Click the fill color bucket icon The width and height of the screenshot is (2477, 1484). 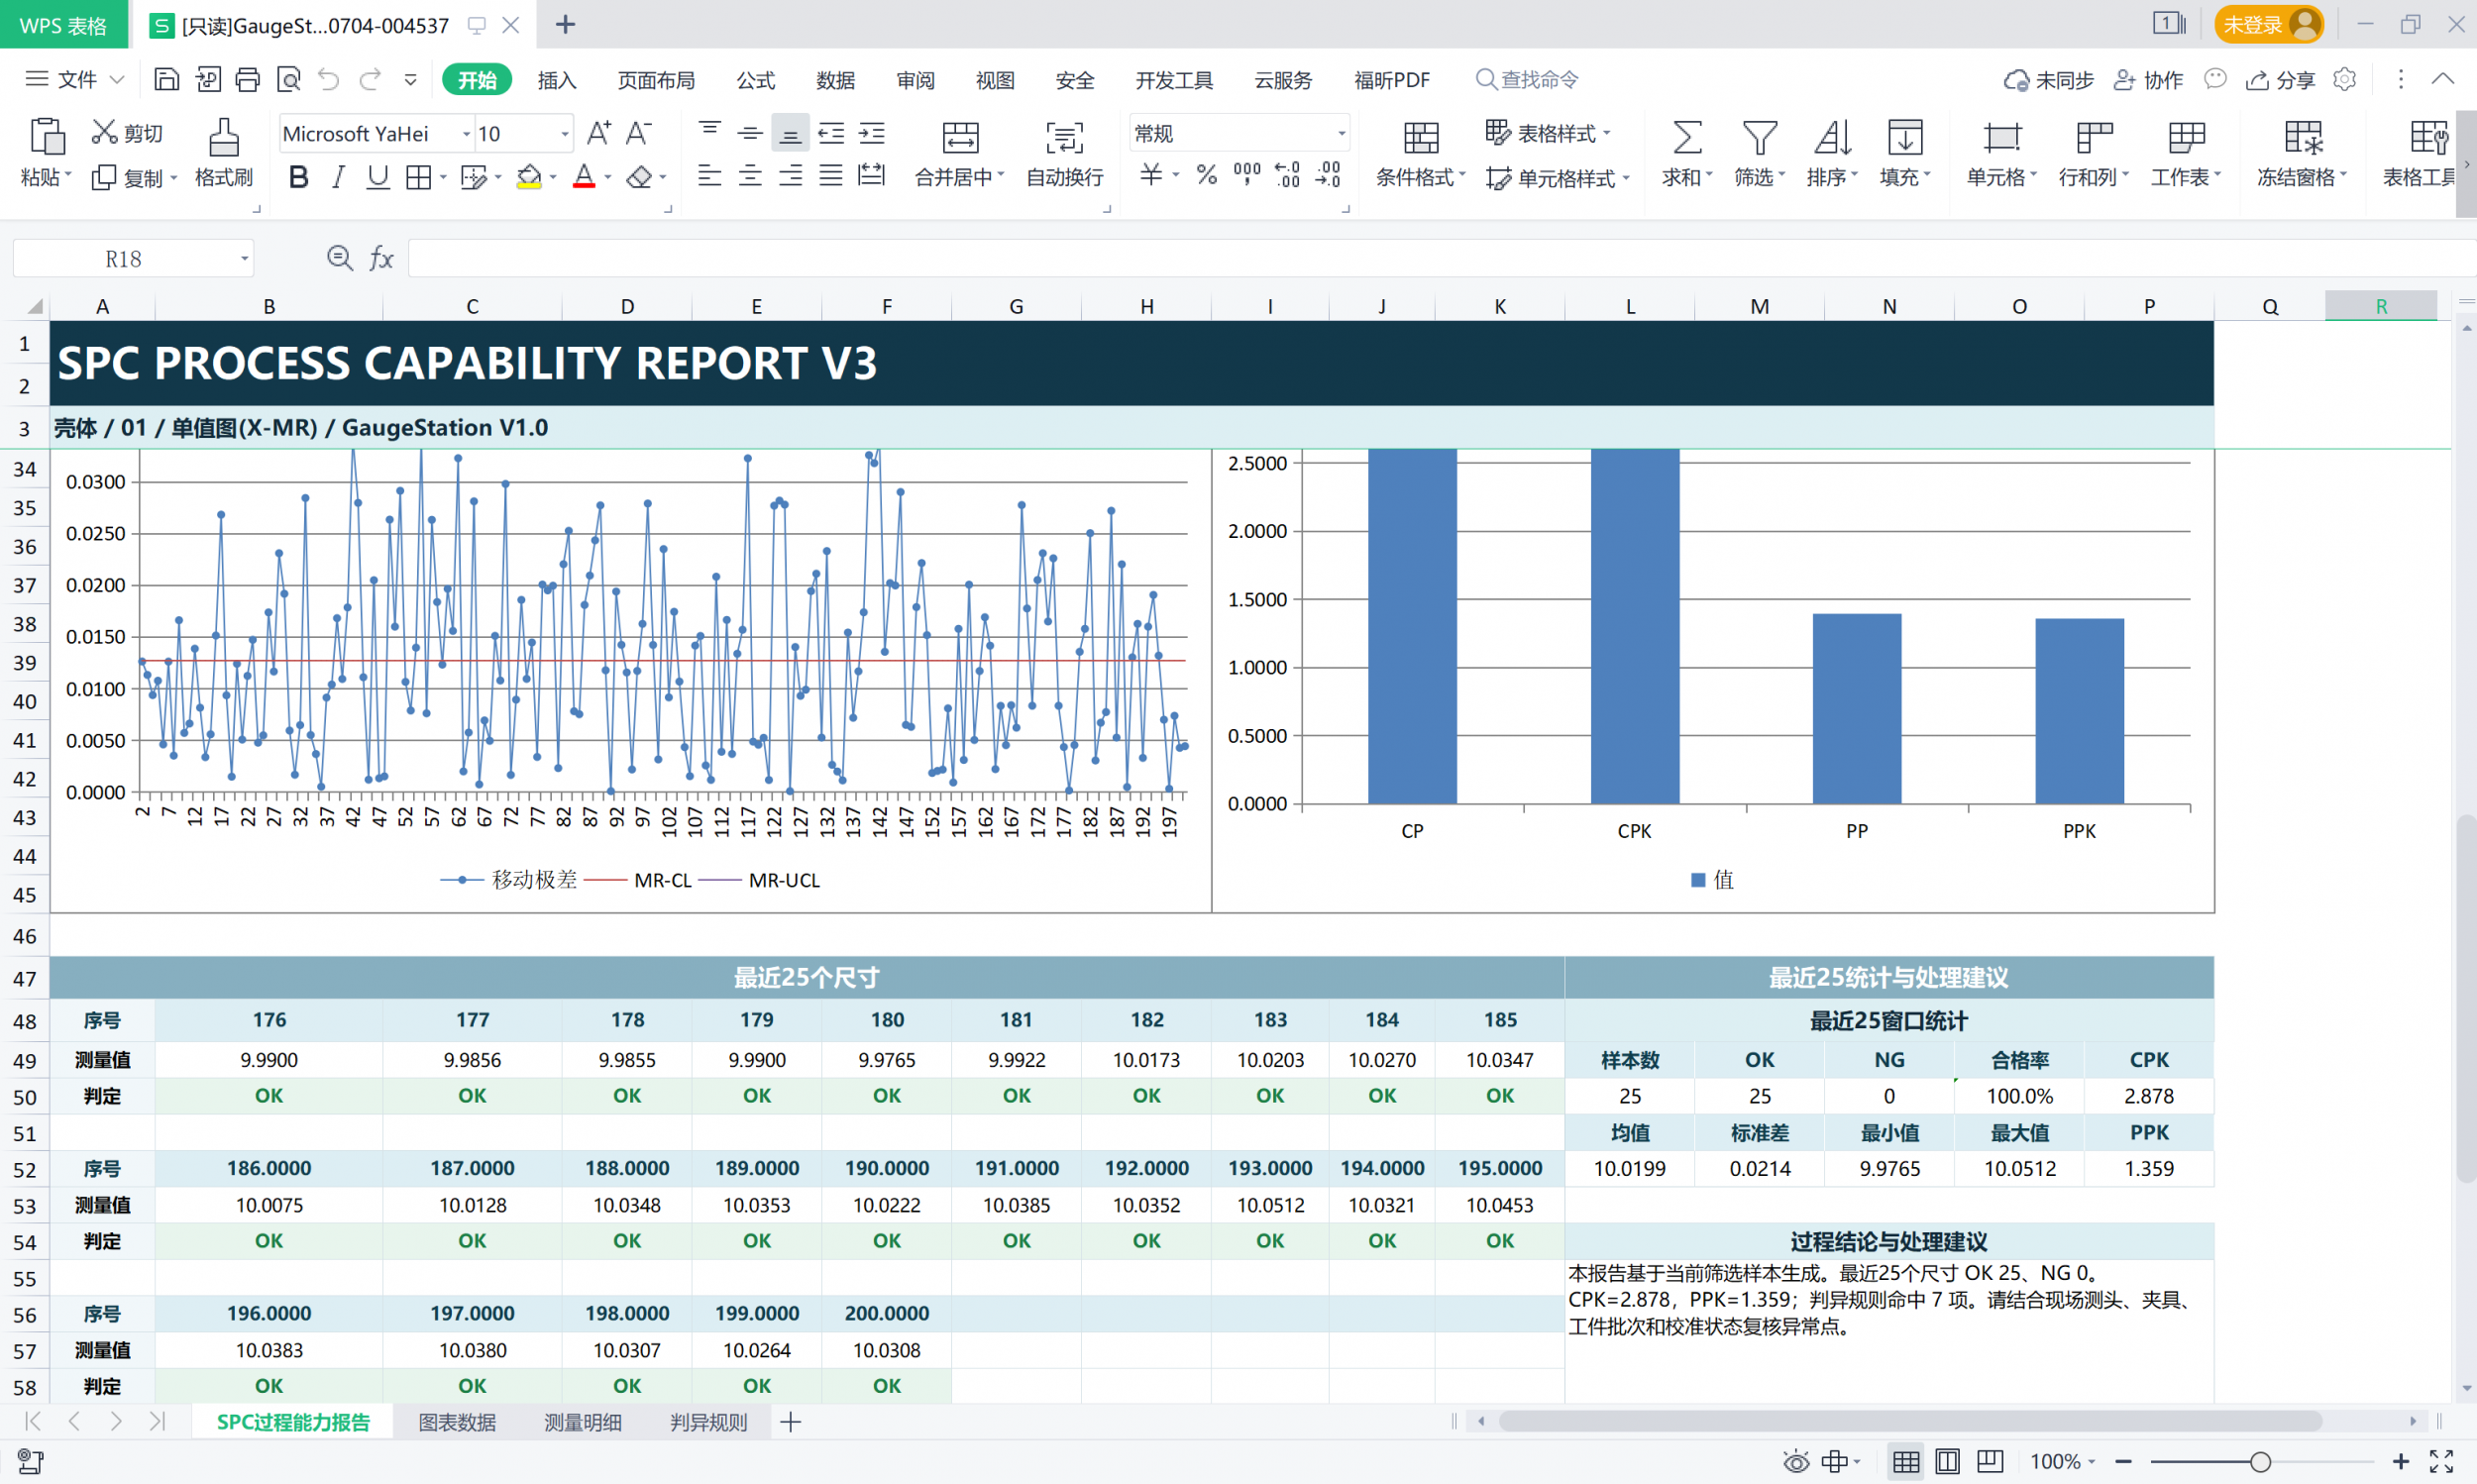(x=529, y=178)
